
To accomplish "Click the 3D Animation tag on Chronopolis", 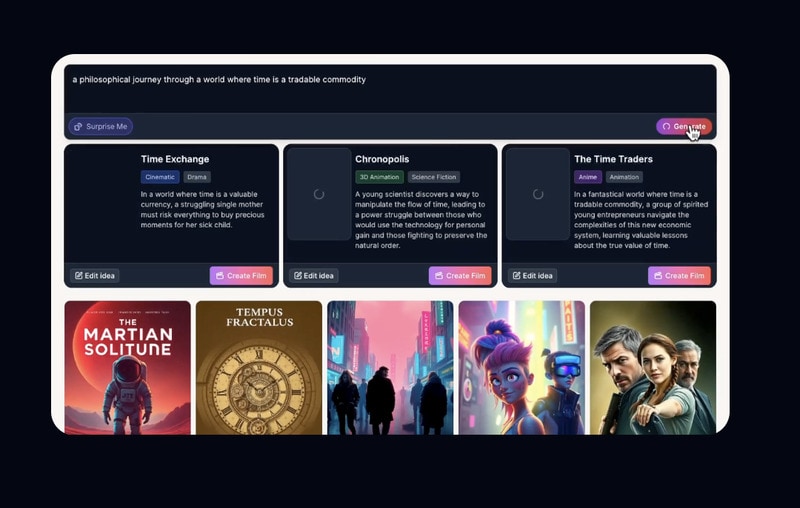I will coord(379,177).
